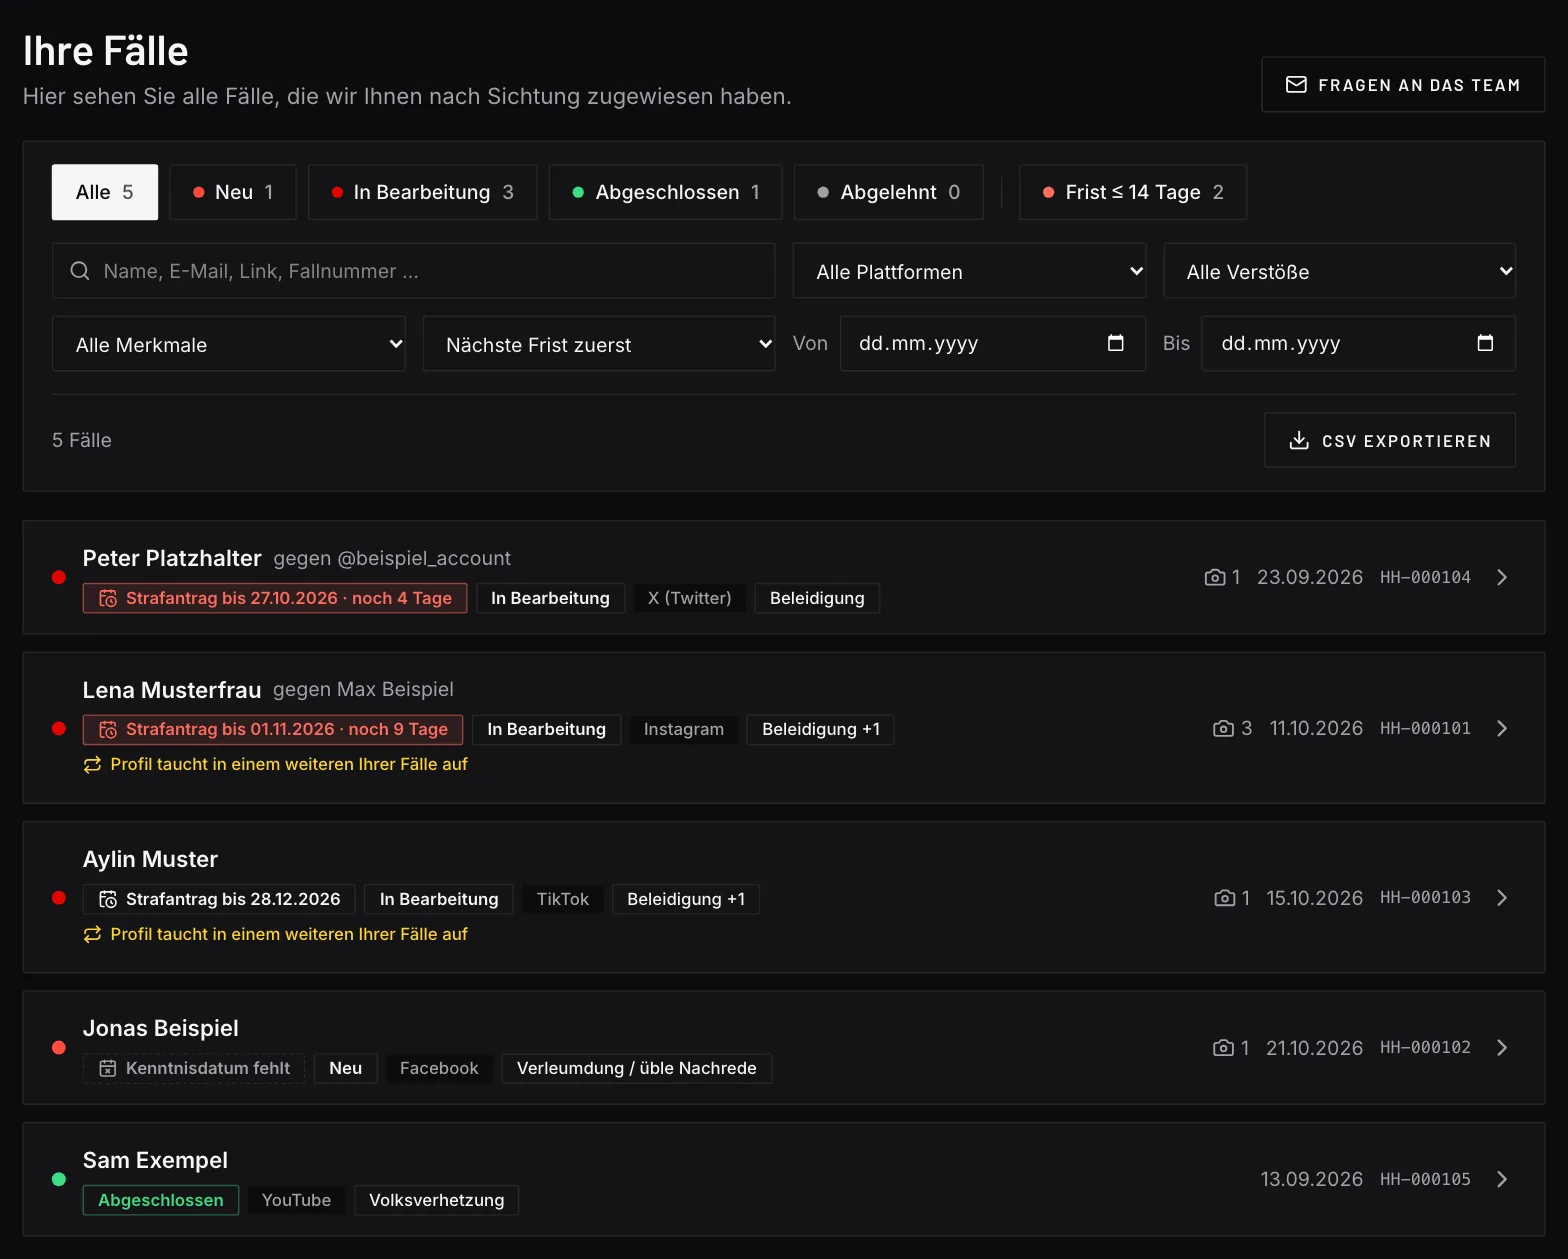Click the Volksverhetzung tag on Sam Exempel's case
This screenshot has width=1568, height=1259.
[437, 1200]
